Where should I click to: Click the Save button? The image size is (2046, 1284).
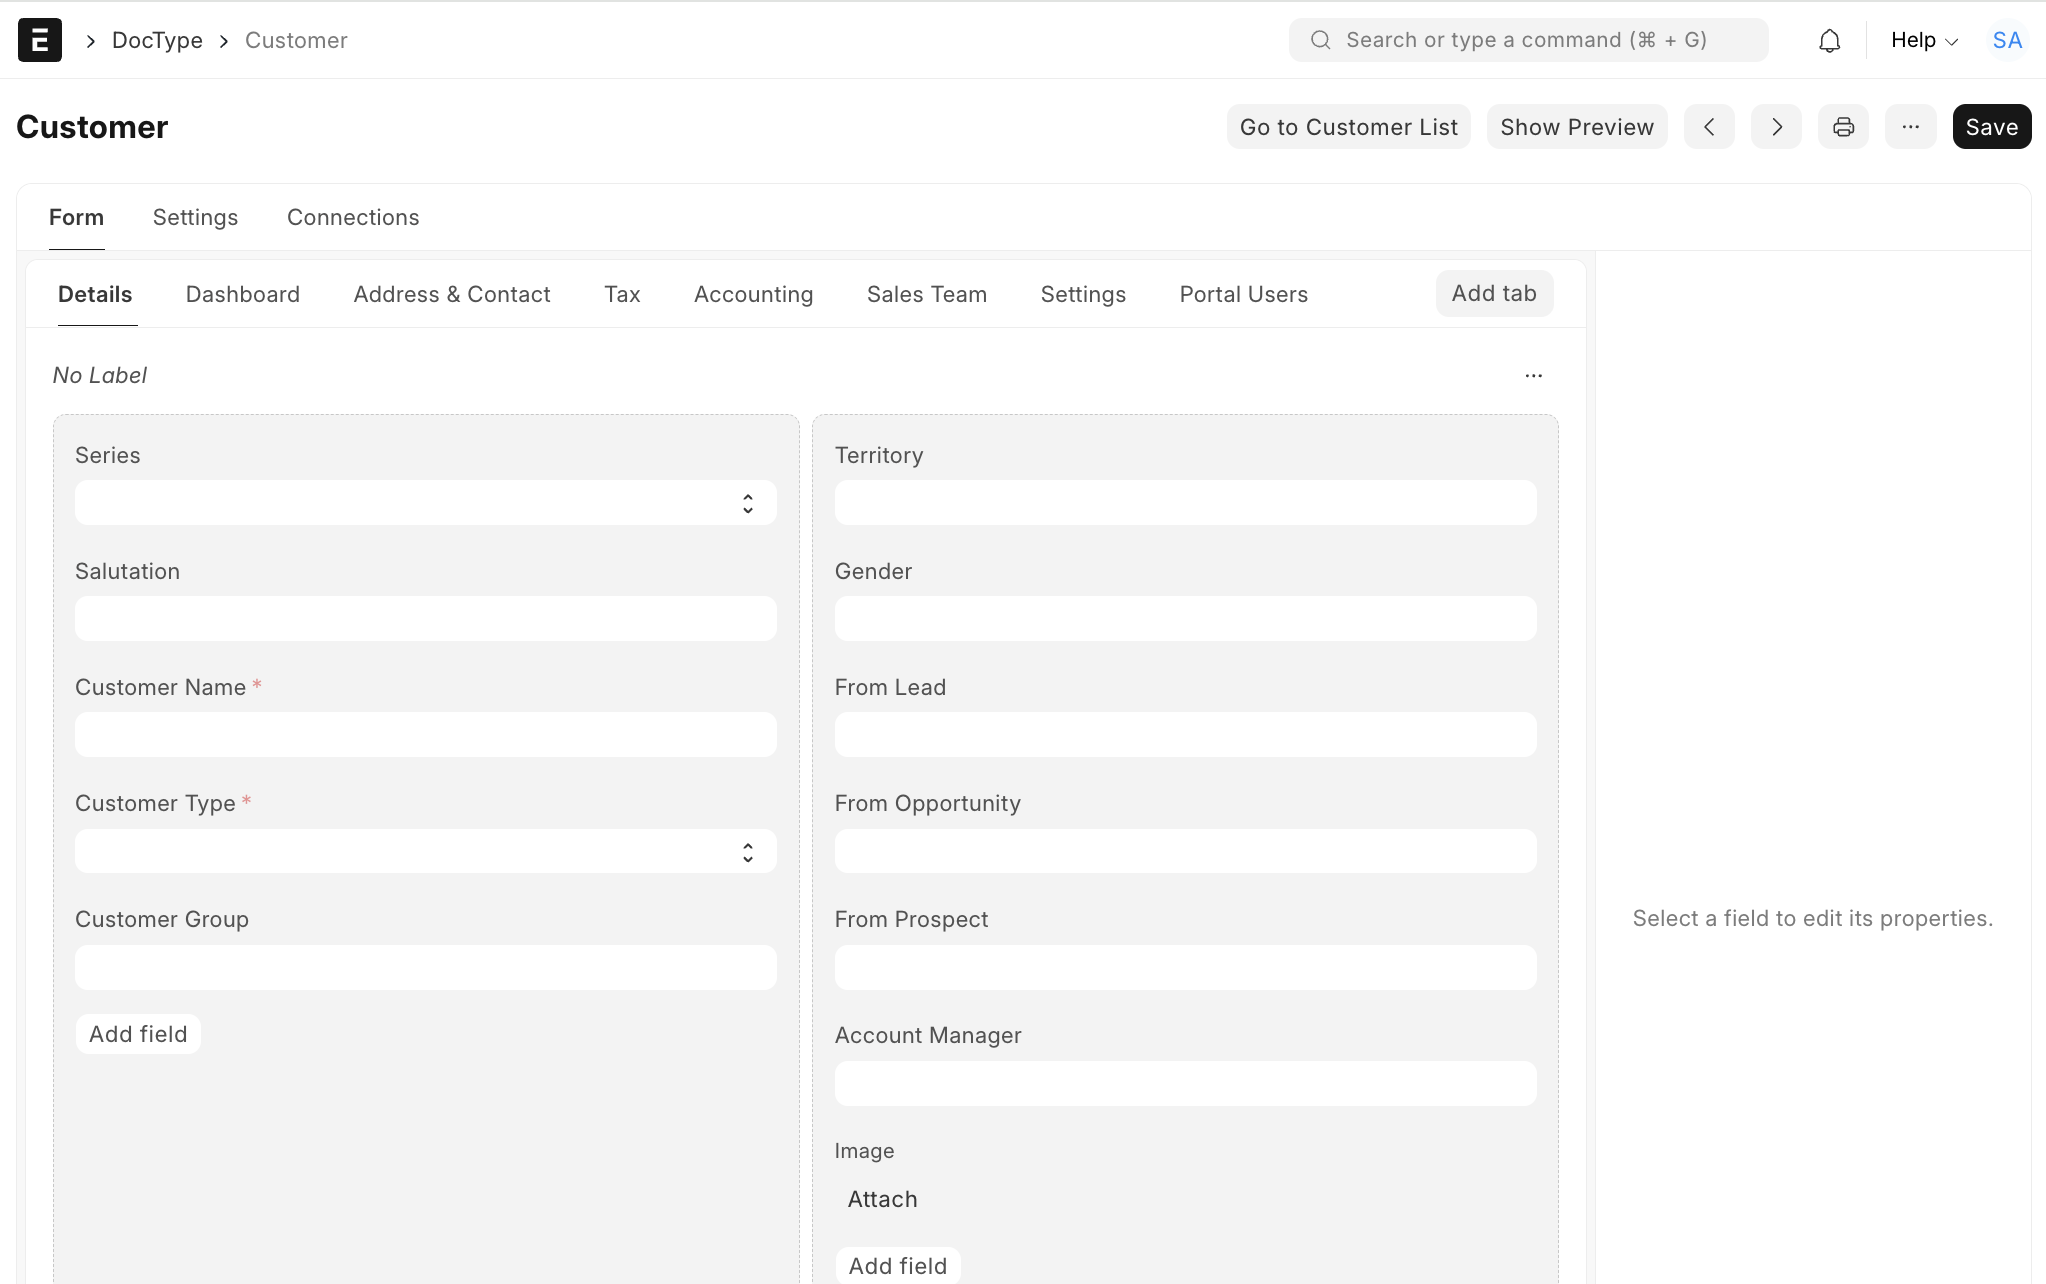[x=1991, y=127]
